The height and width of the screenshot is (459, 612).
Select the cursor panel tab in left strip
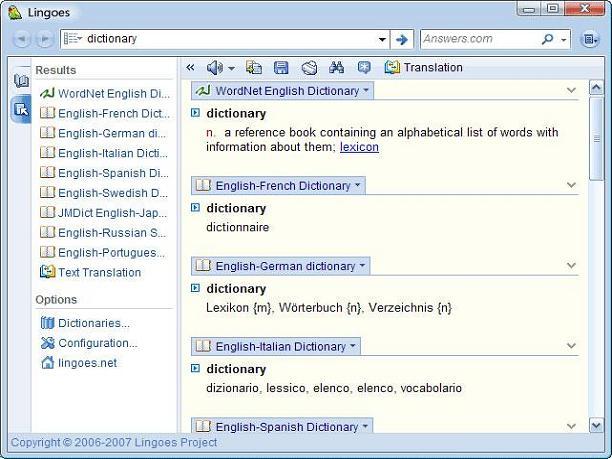click(x=21, y=109)
